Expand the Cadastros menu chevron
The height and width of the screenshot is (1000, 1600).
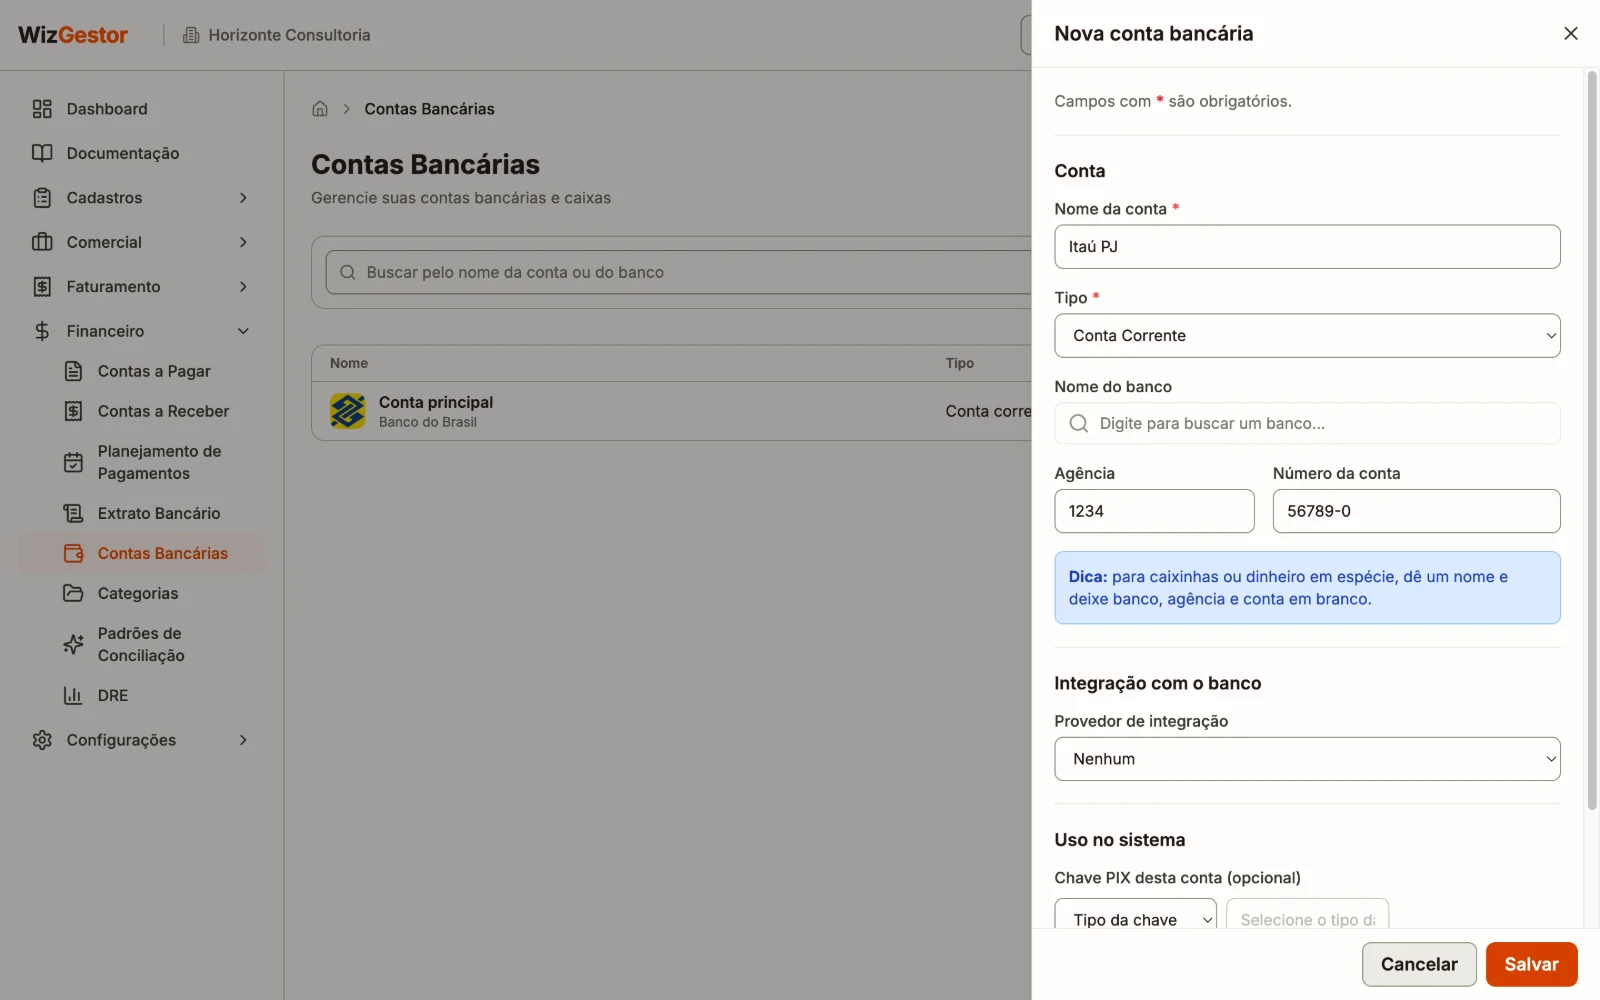(x=243, y=198)
